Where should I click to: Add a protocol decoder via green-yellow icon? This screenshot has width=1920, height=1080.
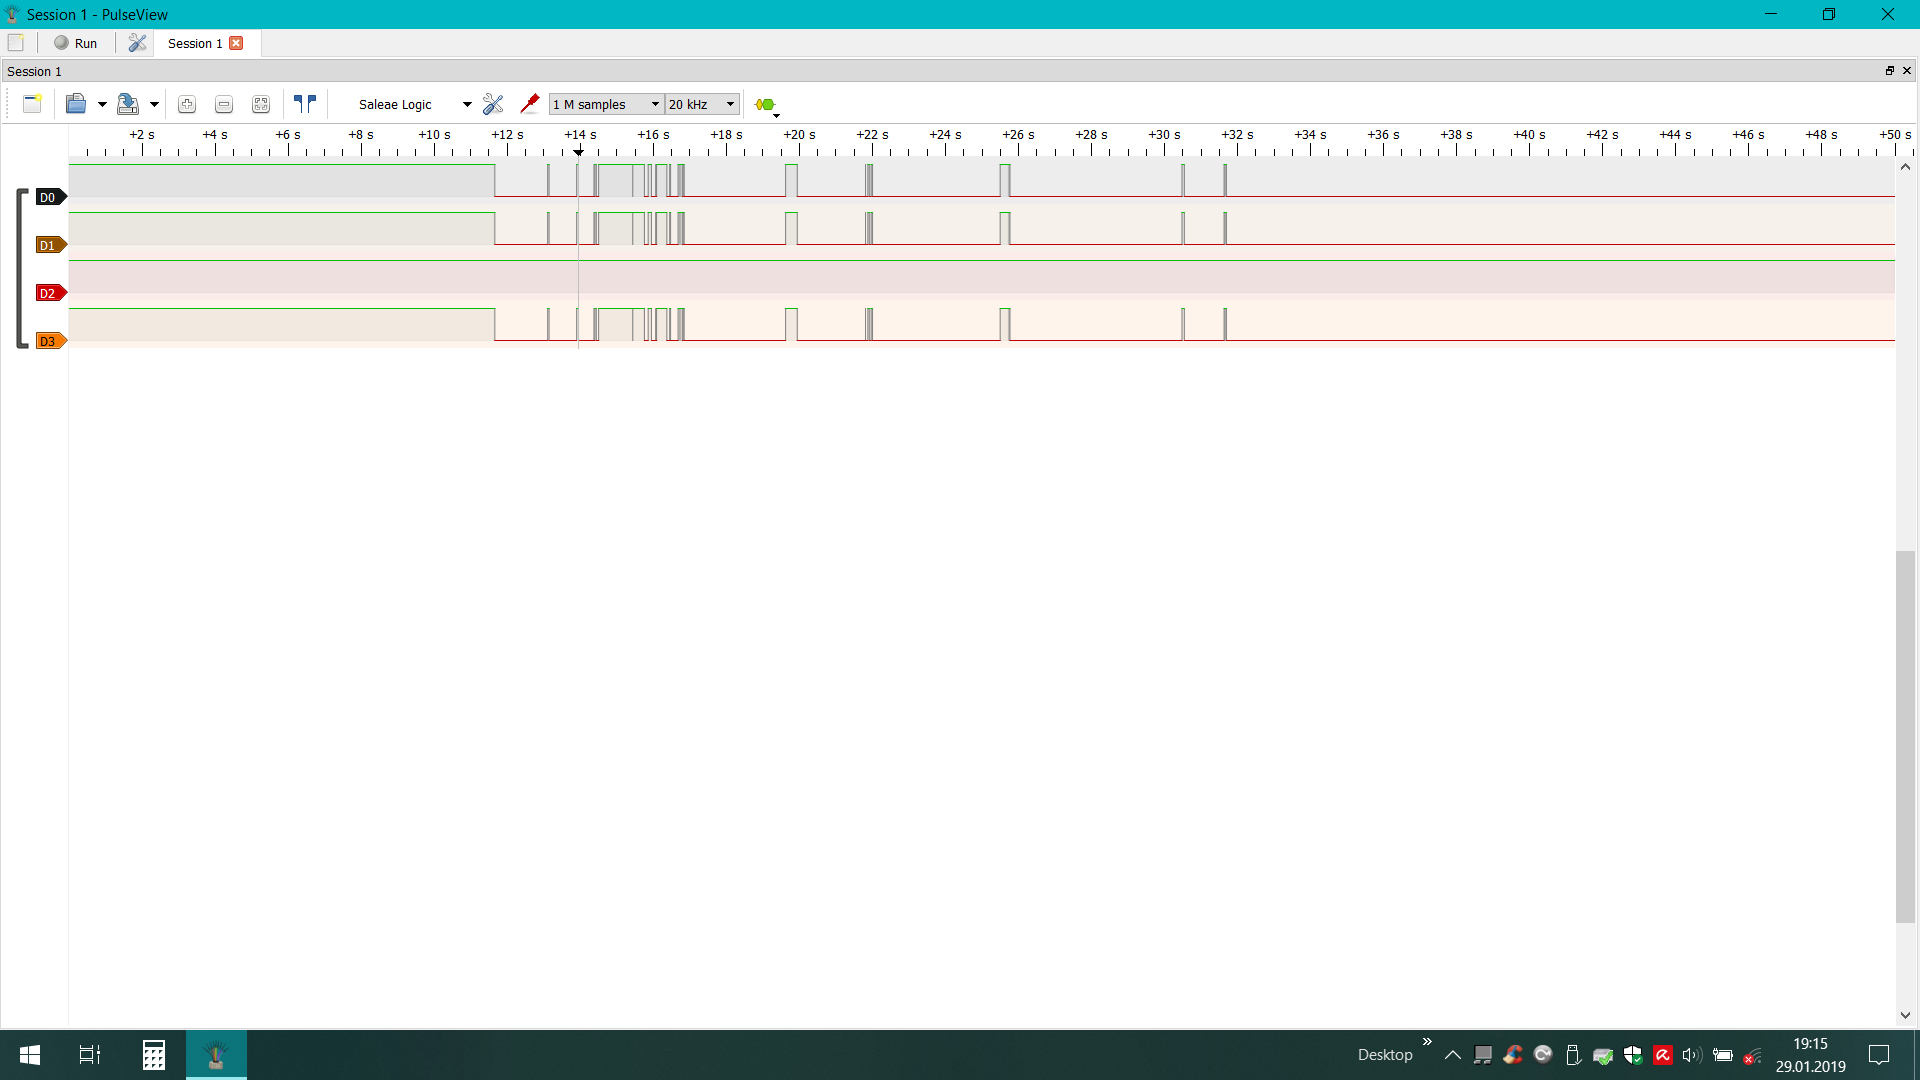click(x=766, y=104)
